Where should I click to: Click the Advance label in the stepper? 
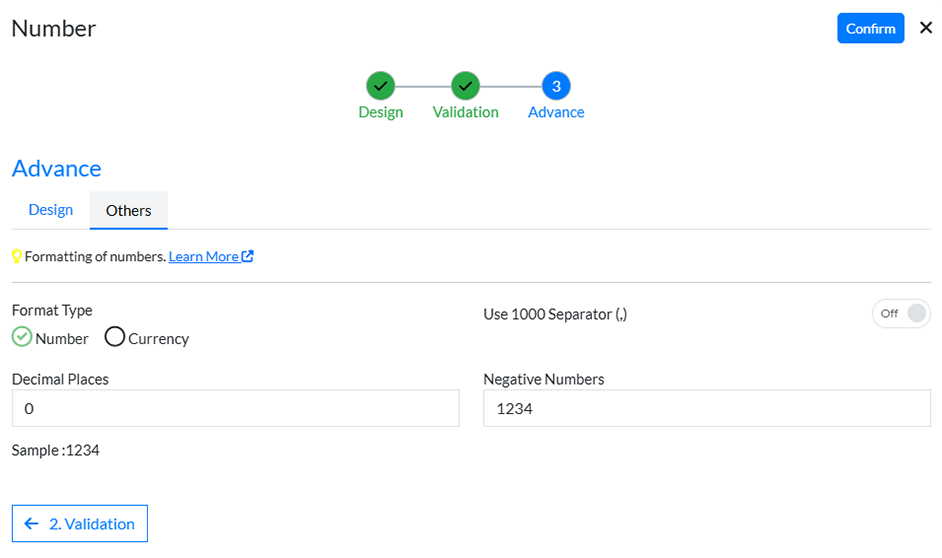coord(556,112)
